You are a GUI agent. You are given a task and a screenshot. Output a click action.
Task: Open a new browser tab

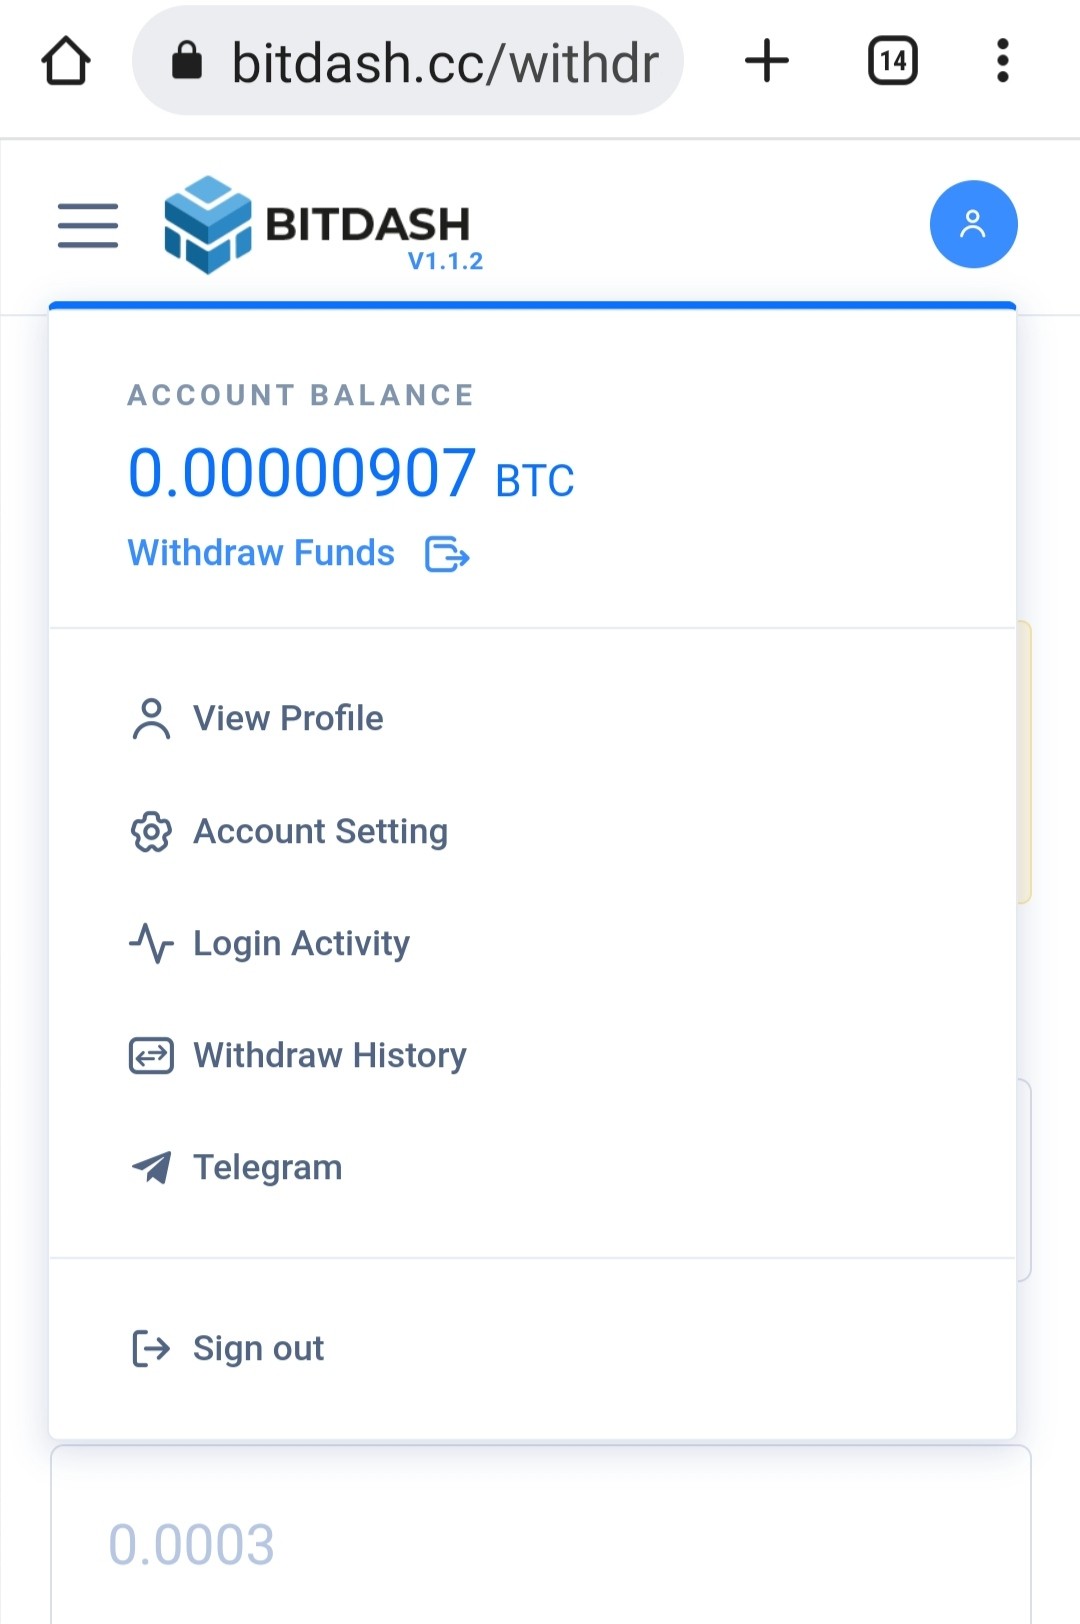[x=767, y=61]
